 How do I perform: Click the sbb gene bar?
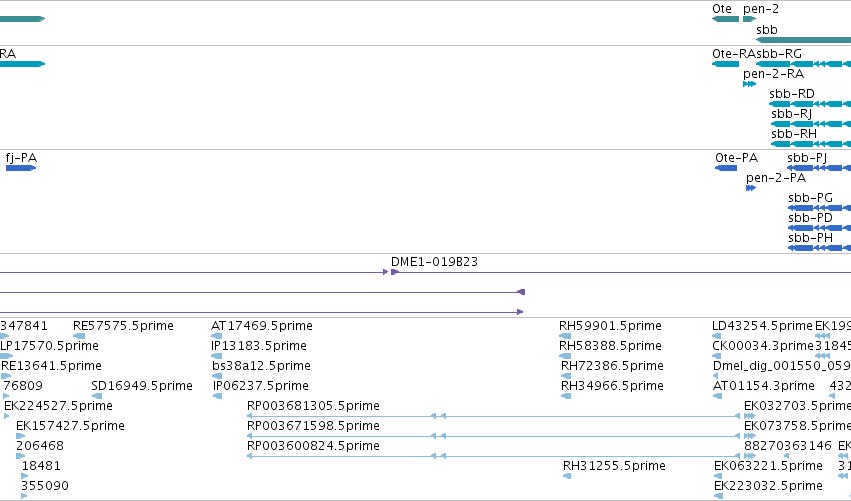pyautogui.click(x=803, y=40)
